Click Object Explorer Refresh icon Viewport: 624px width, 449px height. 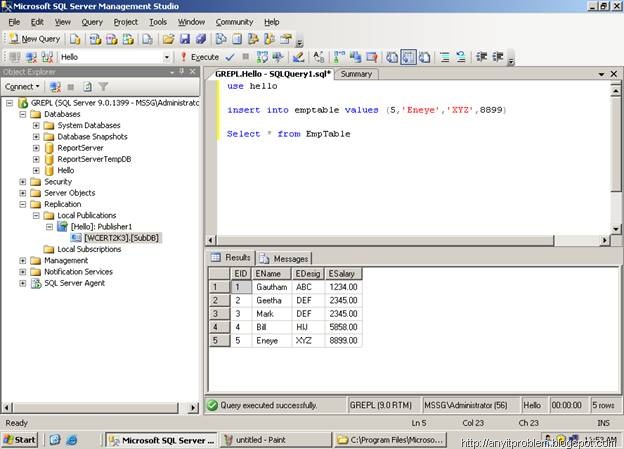pos(87,86)
